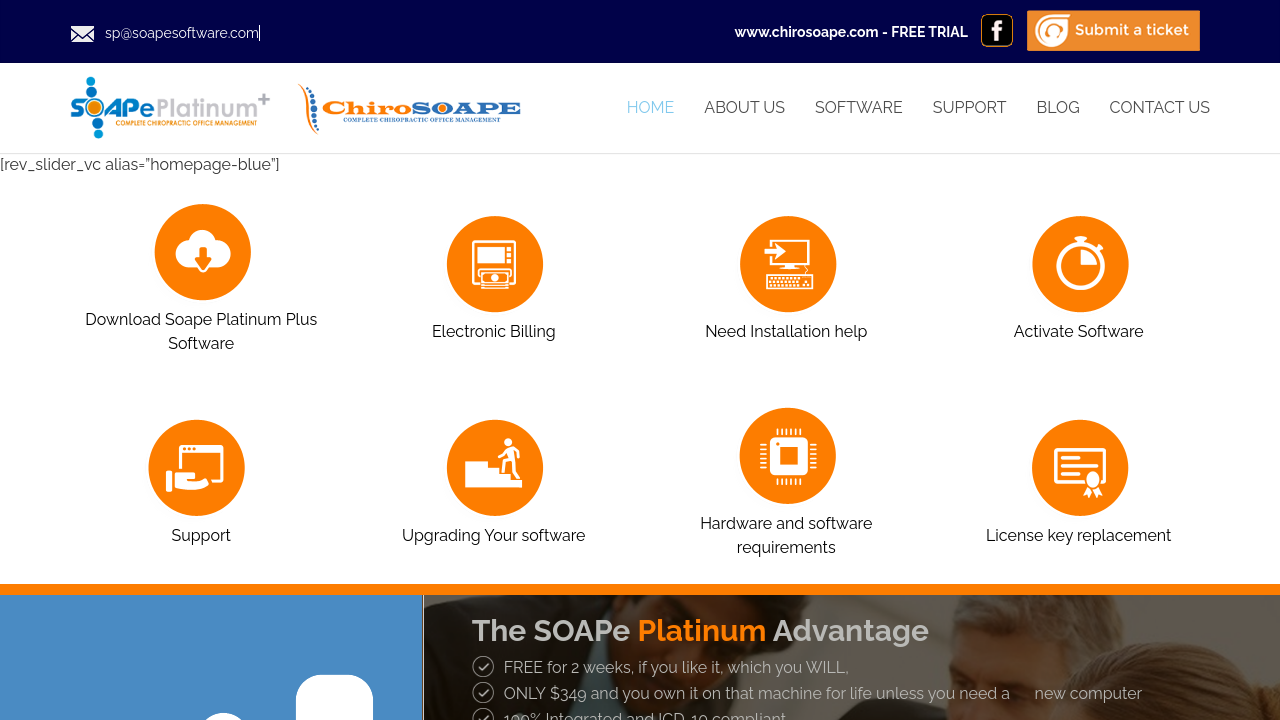Click the SOAPe Platinum logo
Image resolution: width=1280 pixels, height=720 pixels.
pos(170,108)
